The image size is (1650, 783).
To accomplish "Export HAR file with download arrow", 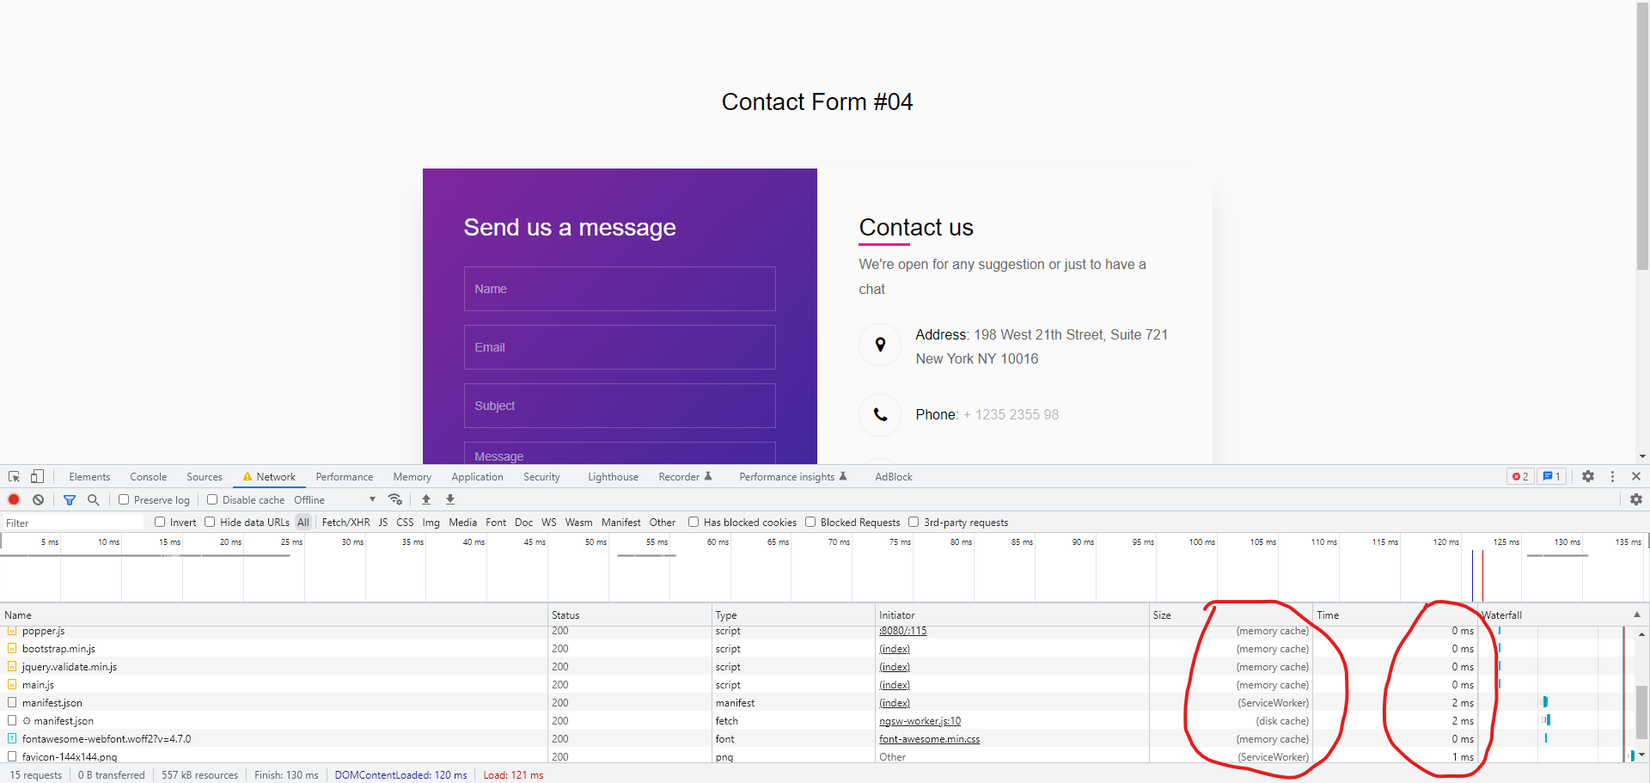I will (x=450, y=500).
